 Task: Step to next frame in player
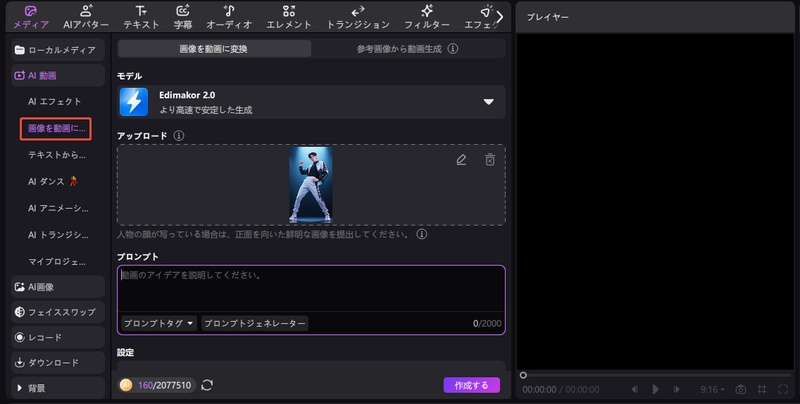(676, 389)
